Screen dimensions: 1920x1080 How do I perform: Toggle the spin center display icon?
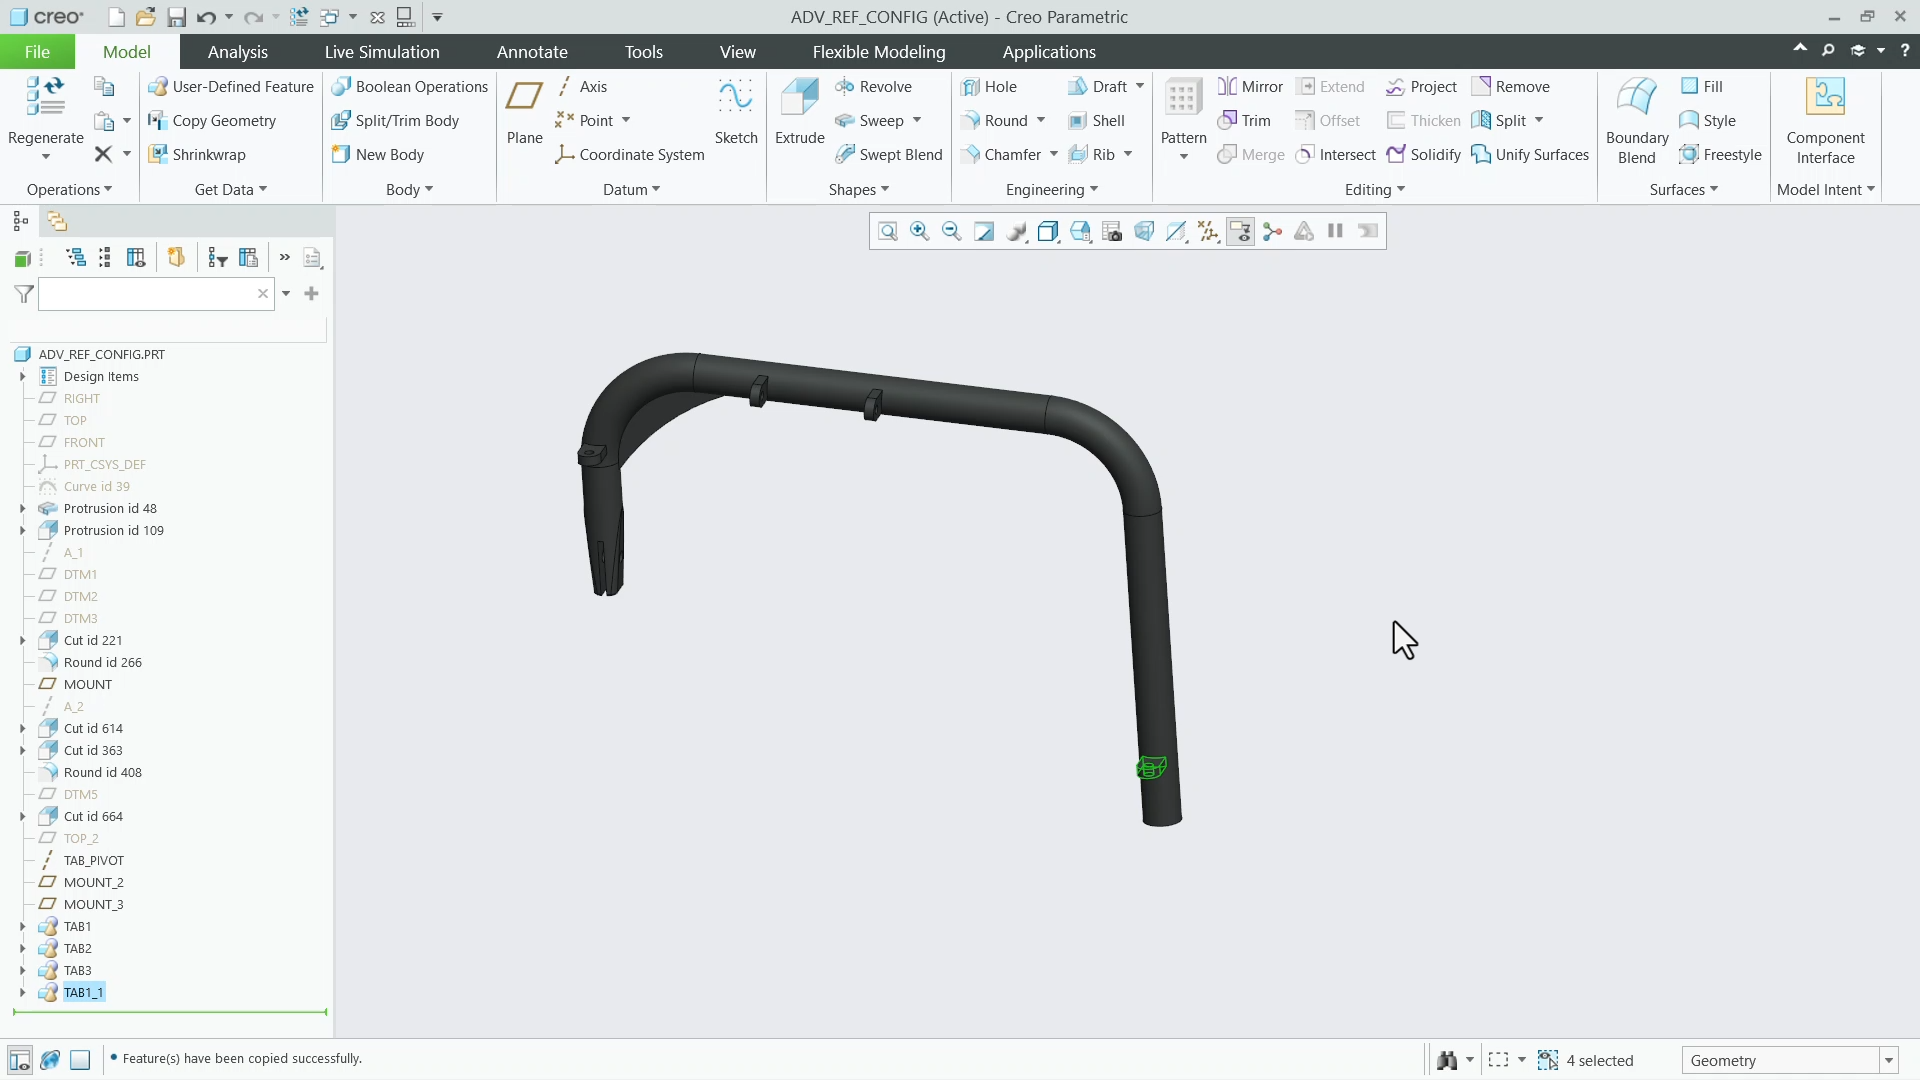click(x=1272, y=232)
